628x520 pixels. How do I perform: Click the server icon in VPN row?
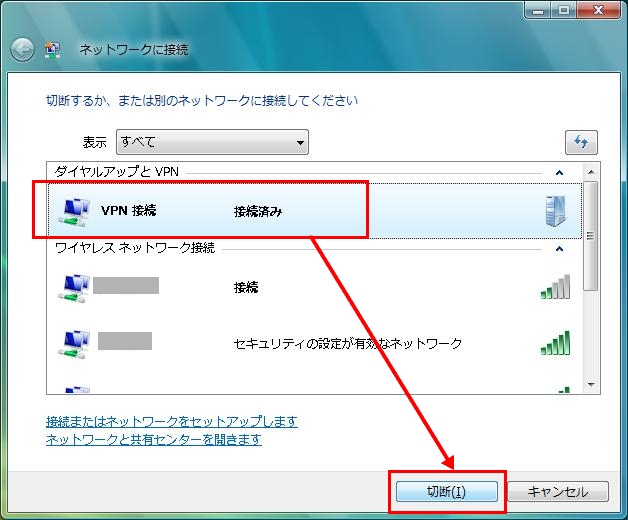(x=556, y=211)
